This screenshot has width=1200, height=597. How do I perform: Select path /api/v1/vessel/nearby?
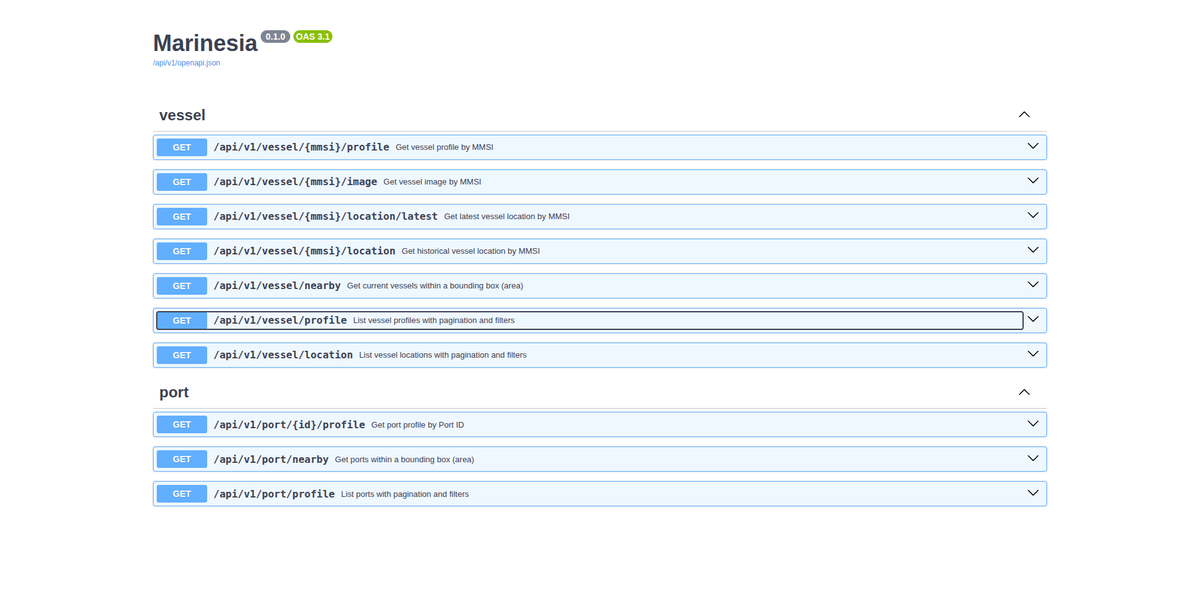click(277, 286)
